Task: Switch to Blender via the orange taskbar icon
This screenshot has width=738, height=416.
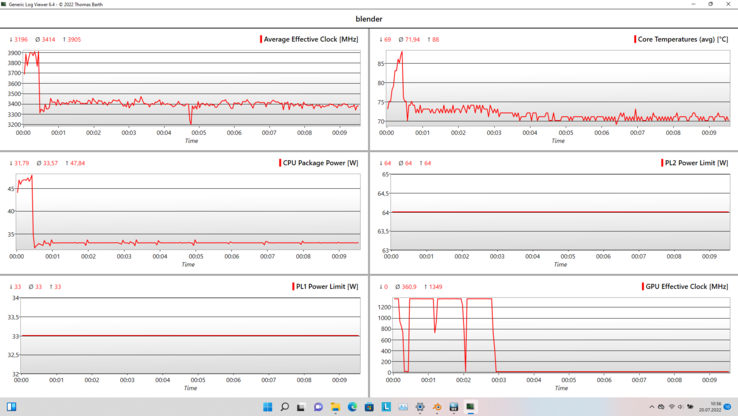Action: click(437, 407)
